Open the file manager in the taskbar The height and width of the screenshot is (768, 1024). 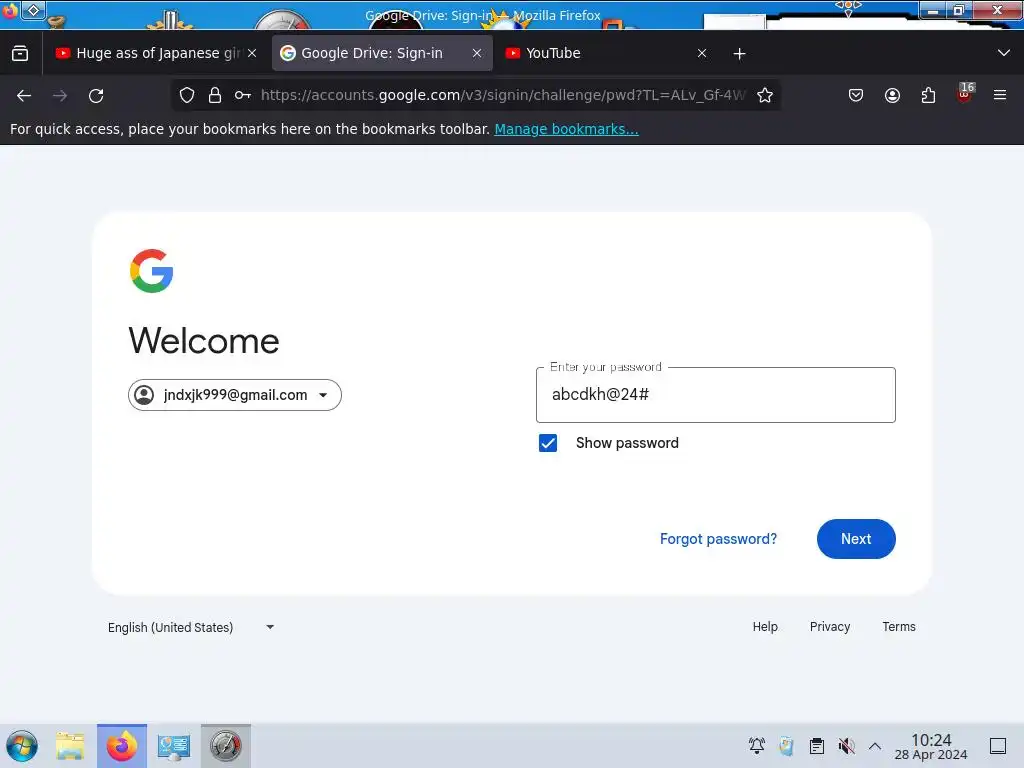point(70,746)
